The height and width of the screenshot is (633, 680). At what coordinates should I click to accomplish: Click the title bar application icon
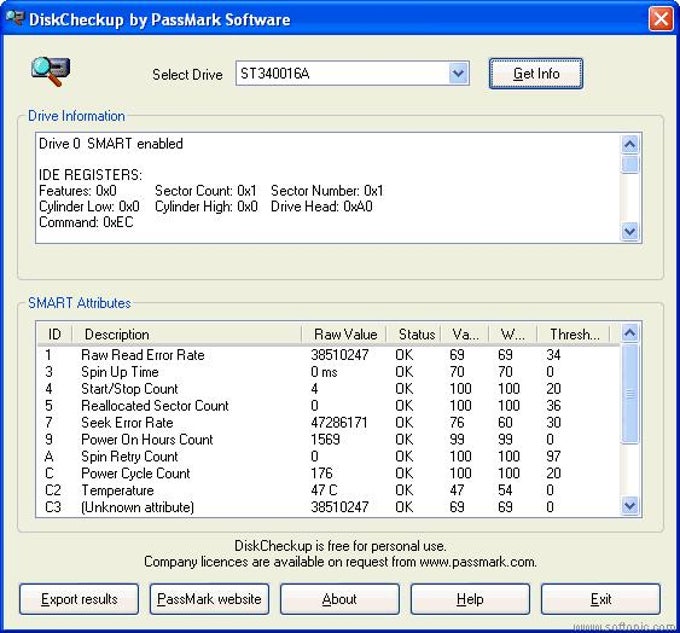(15, 18)
